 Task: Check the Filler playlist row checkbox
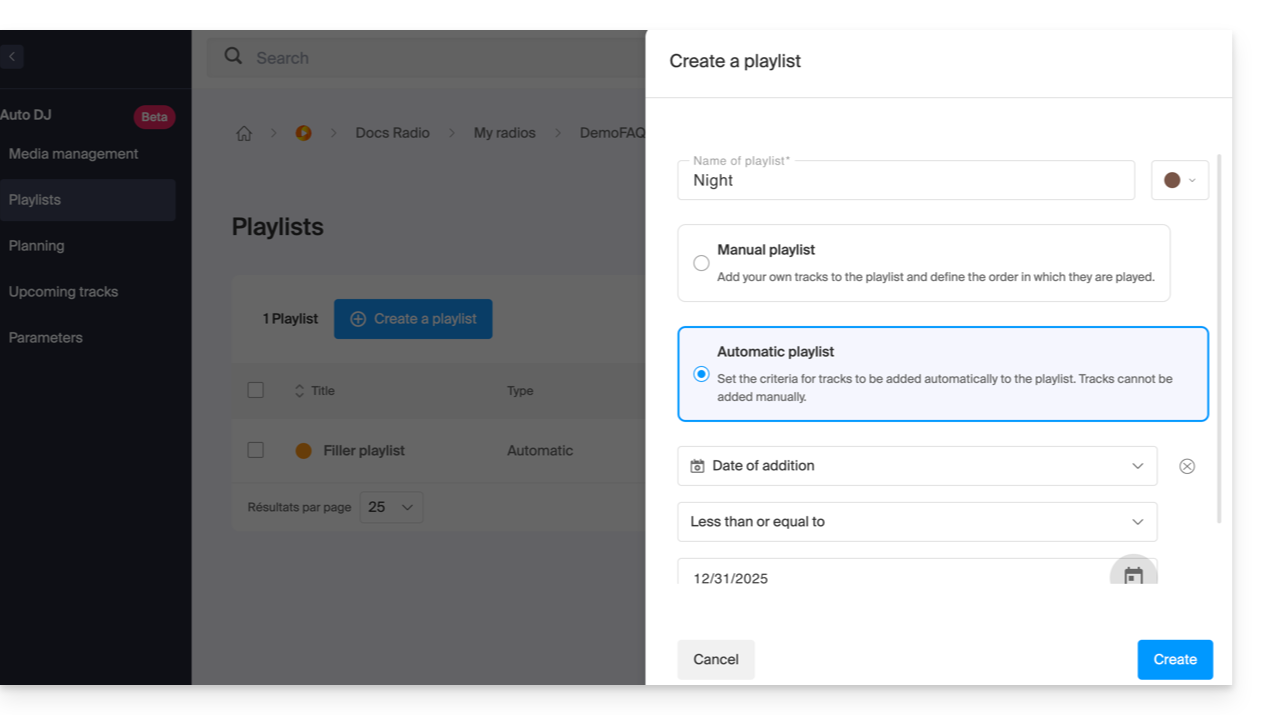click(x=256, y=450)
